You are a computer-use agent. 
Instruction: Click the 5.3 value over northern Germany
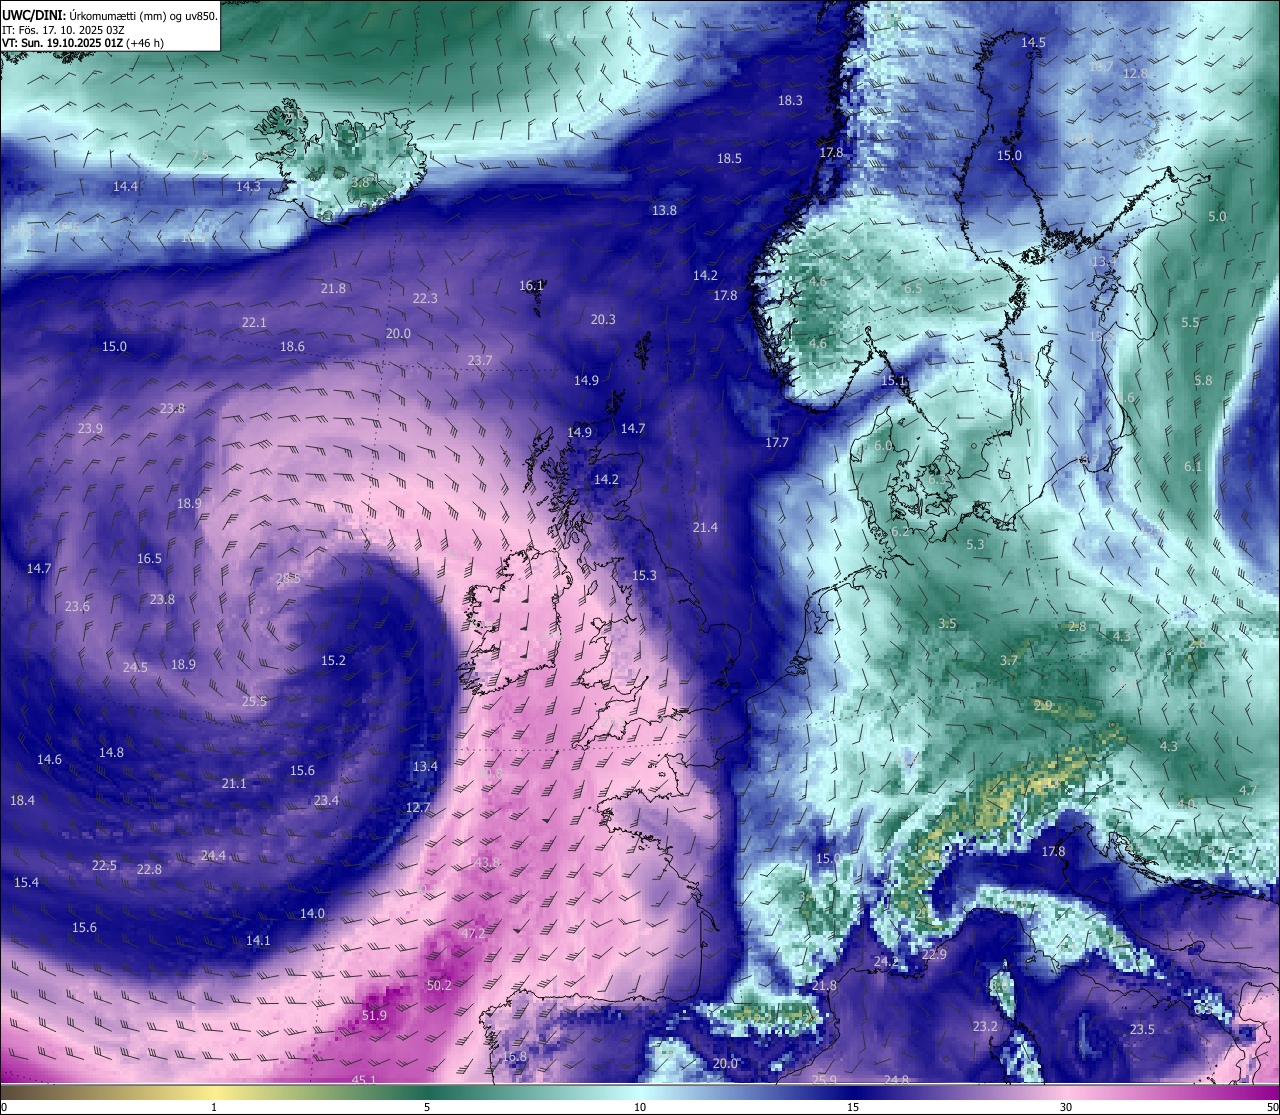976,544
